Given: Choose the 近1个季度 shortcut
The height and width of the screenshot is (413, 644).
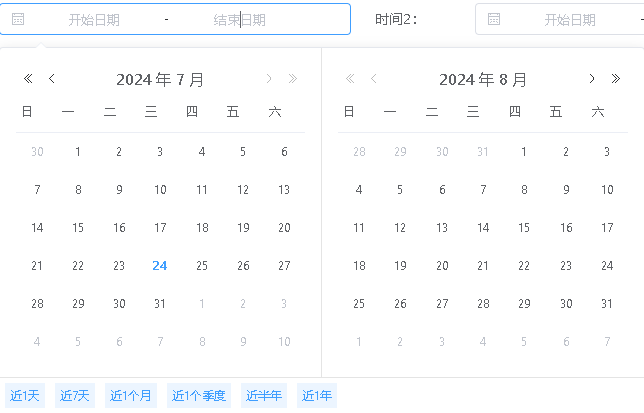Looking at the screenshot, I should click(199, 395).
